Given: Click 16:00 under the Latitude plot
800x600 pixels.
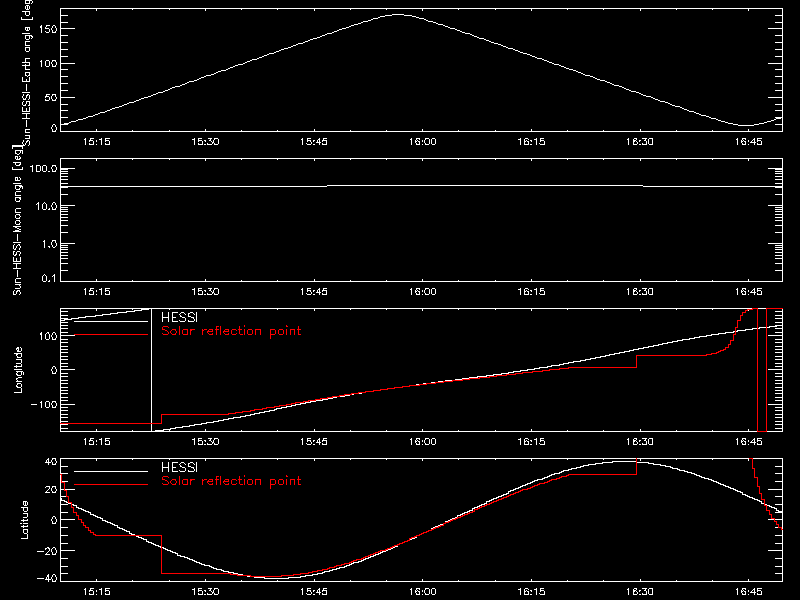Looking at the screenshot, I should coord(422,592).
